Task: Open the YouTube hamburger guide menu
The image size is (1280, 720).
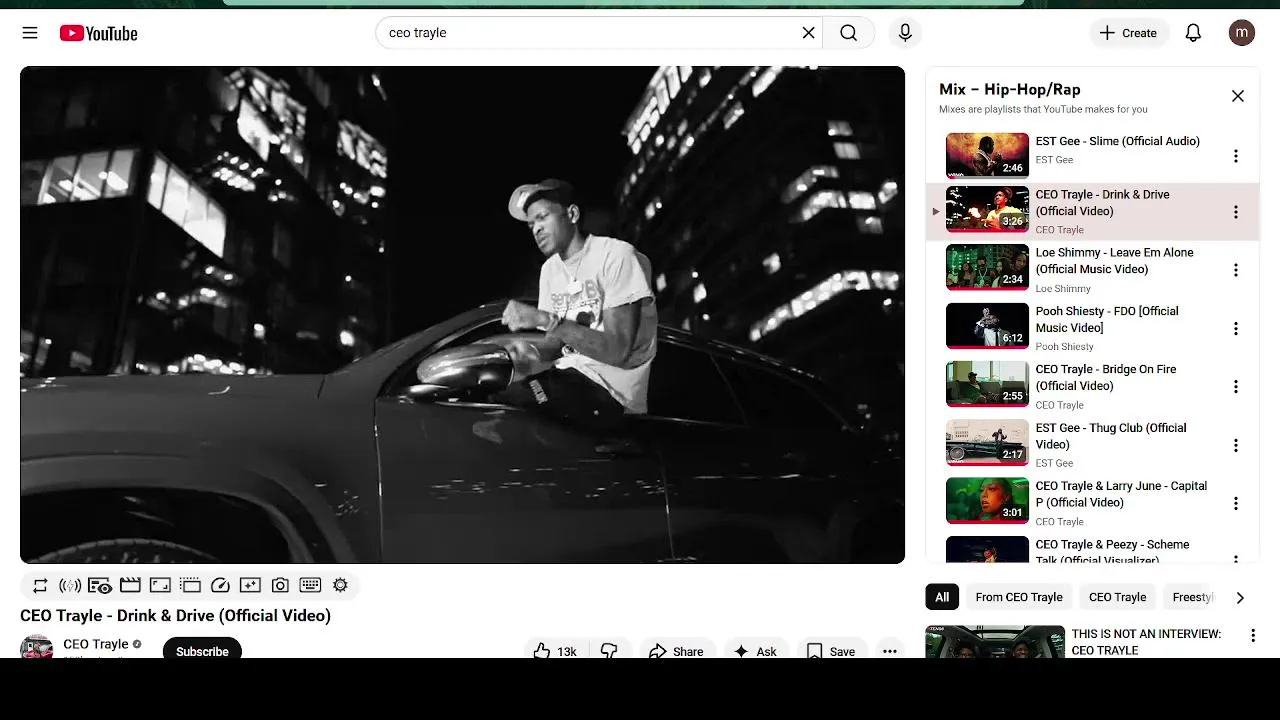Action: [30, 33]
